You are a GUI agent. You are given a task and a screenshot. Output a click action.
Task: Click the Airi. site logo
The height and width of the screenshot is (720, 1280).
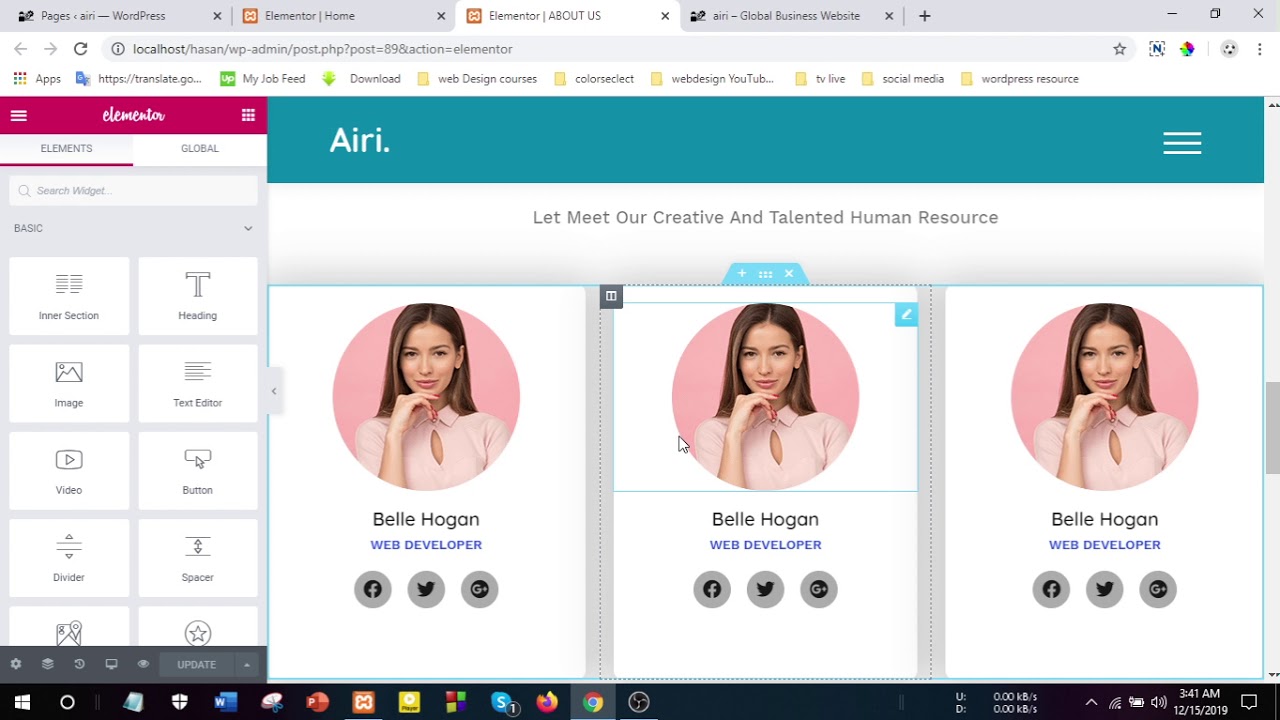[360, 141]
